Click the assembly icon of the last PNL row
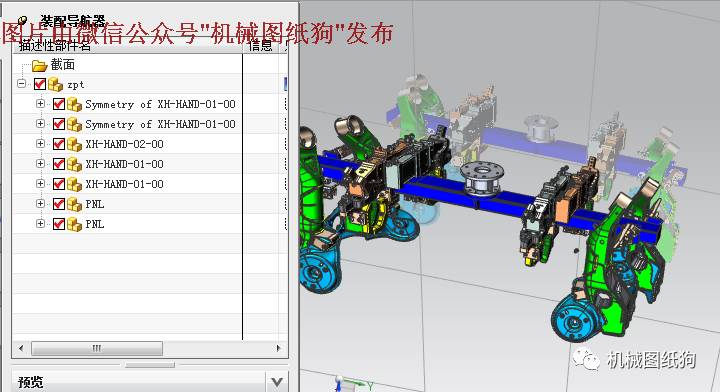Image resolution: width=720 pixels, height=392 pixels. [74, 224]
